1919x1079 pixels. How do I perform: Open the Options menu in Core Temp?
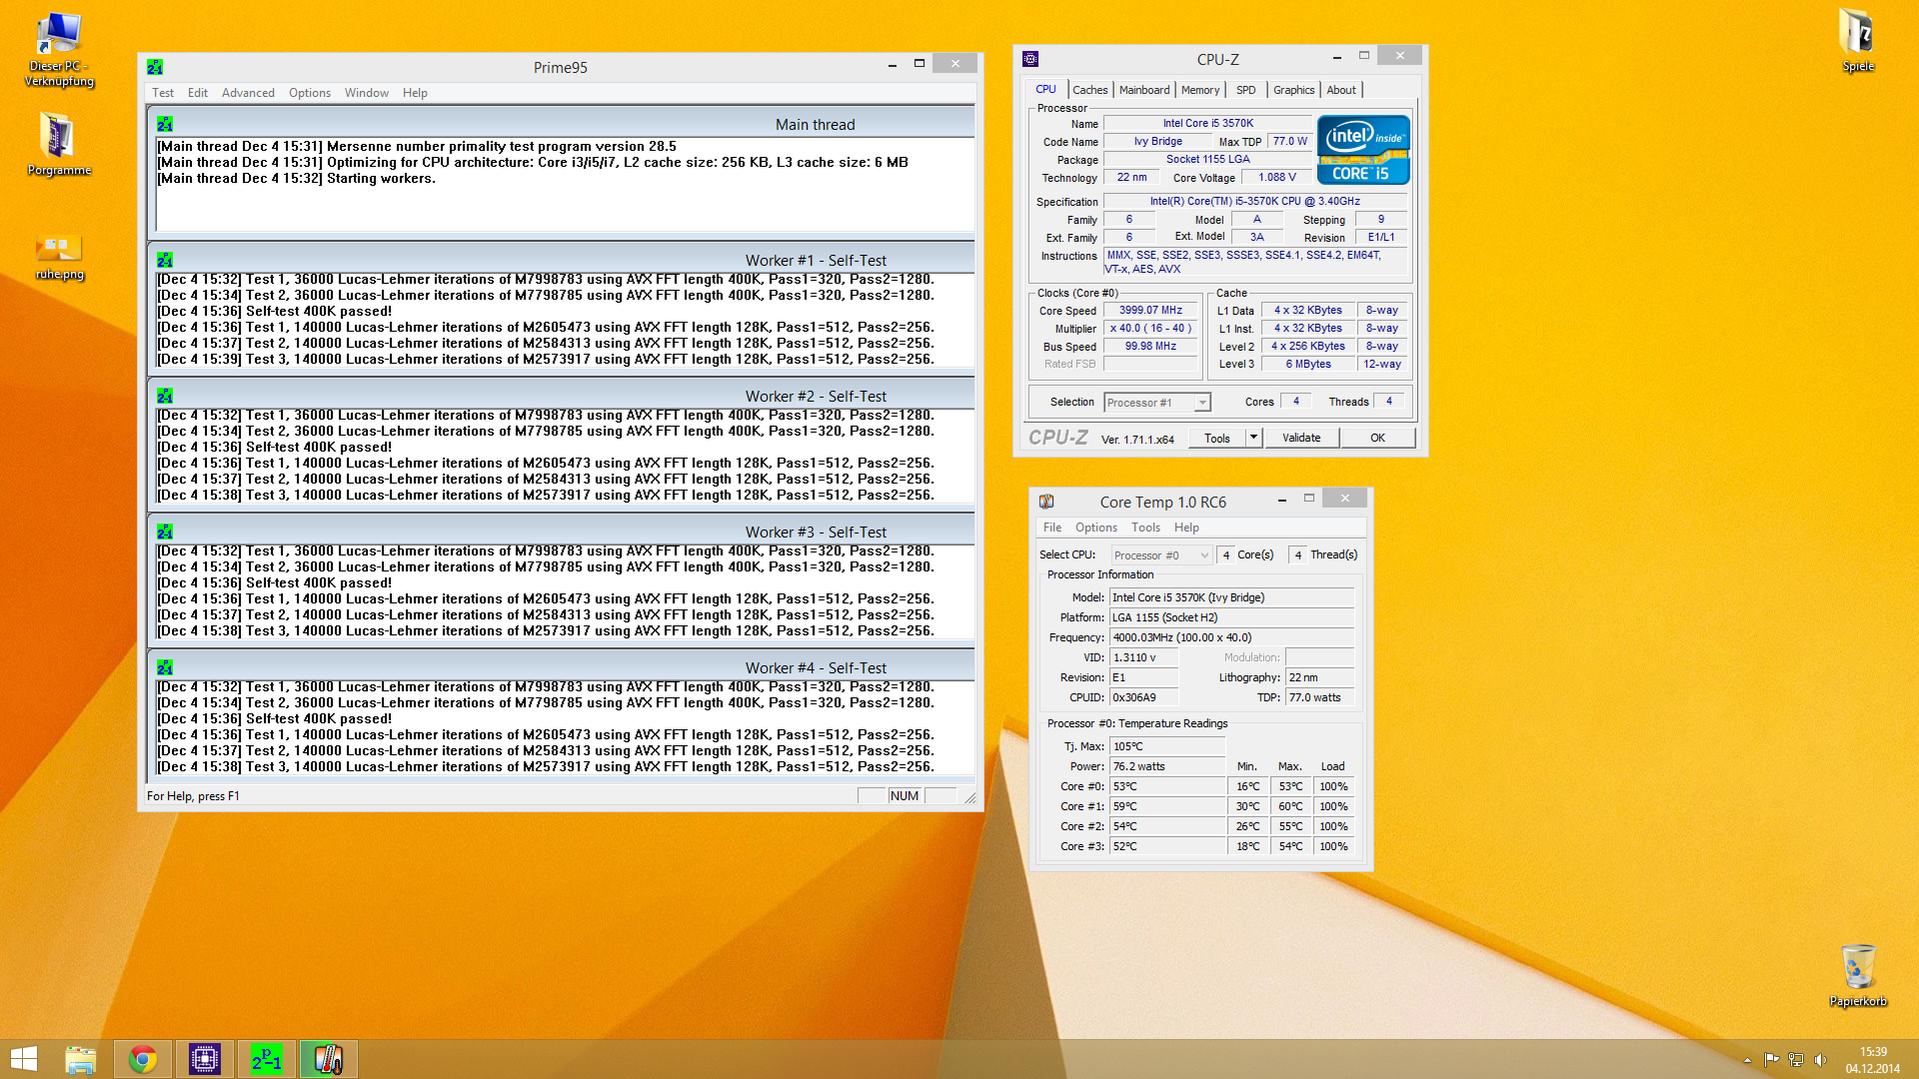tap(1096, 527)
